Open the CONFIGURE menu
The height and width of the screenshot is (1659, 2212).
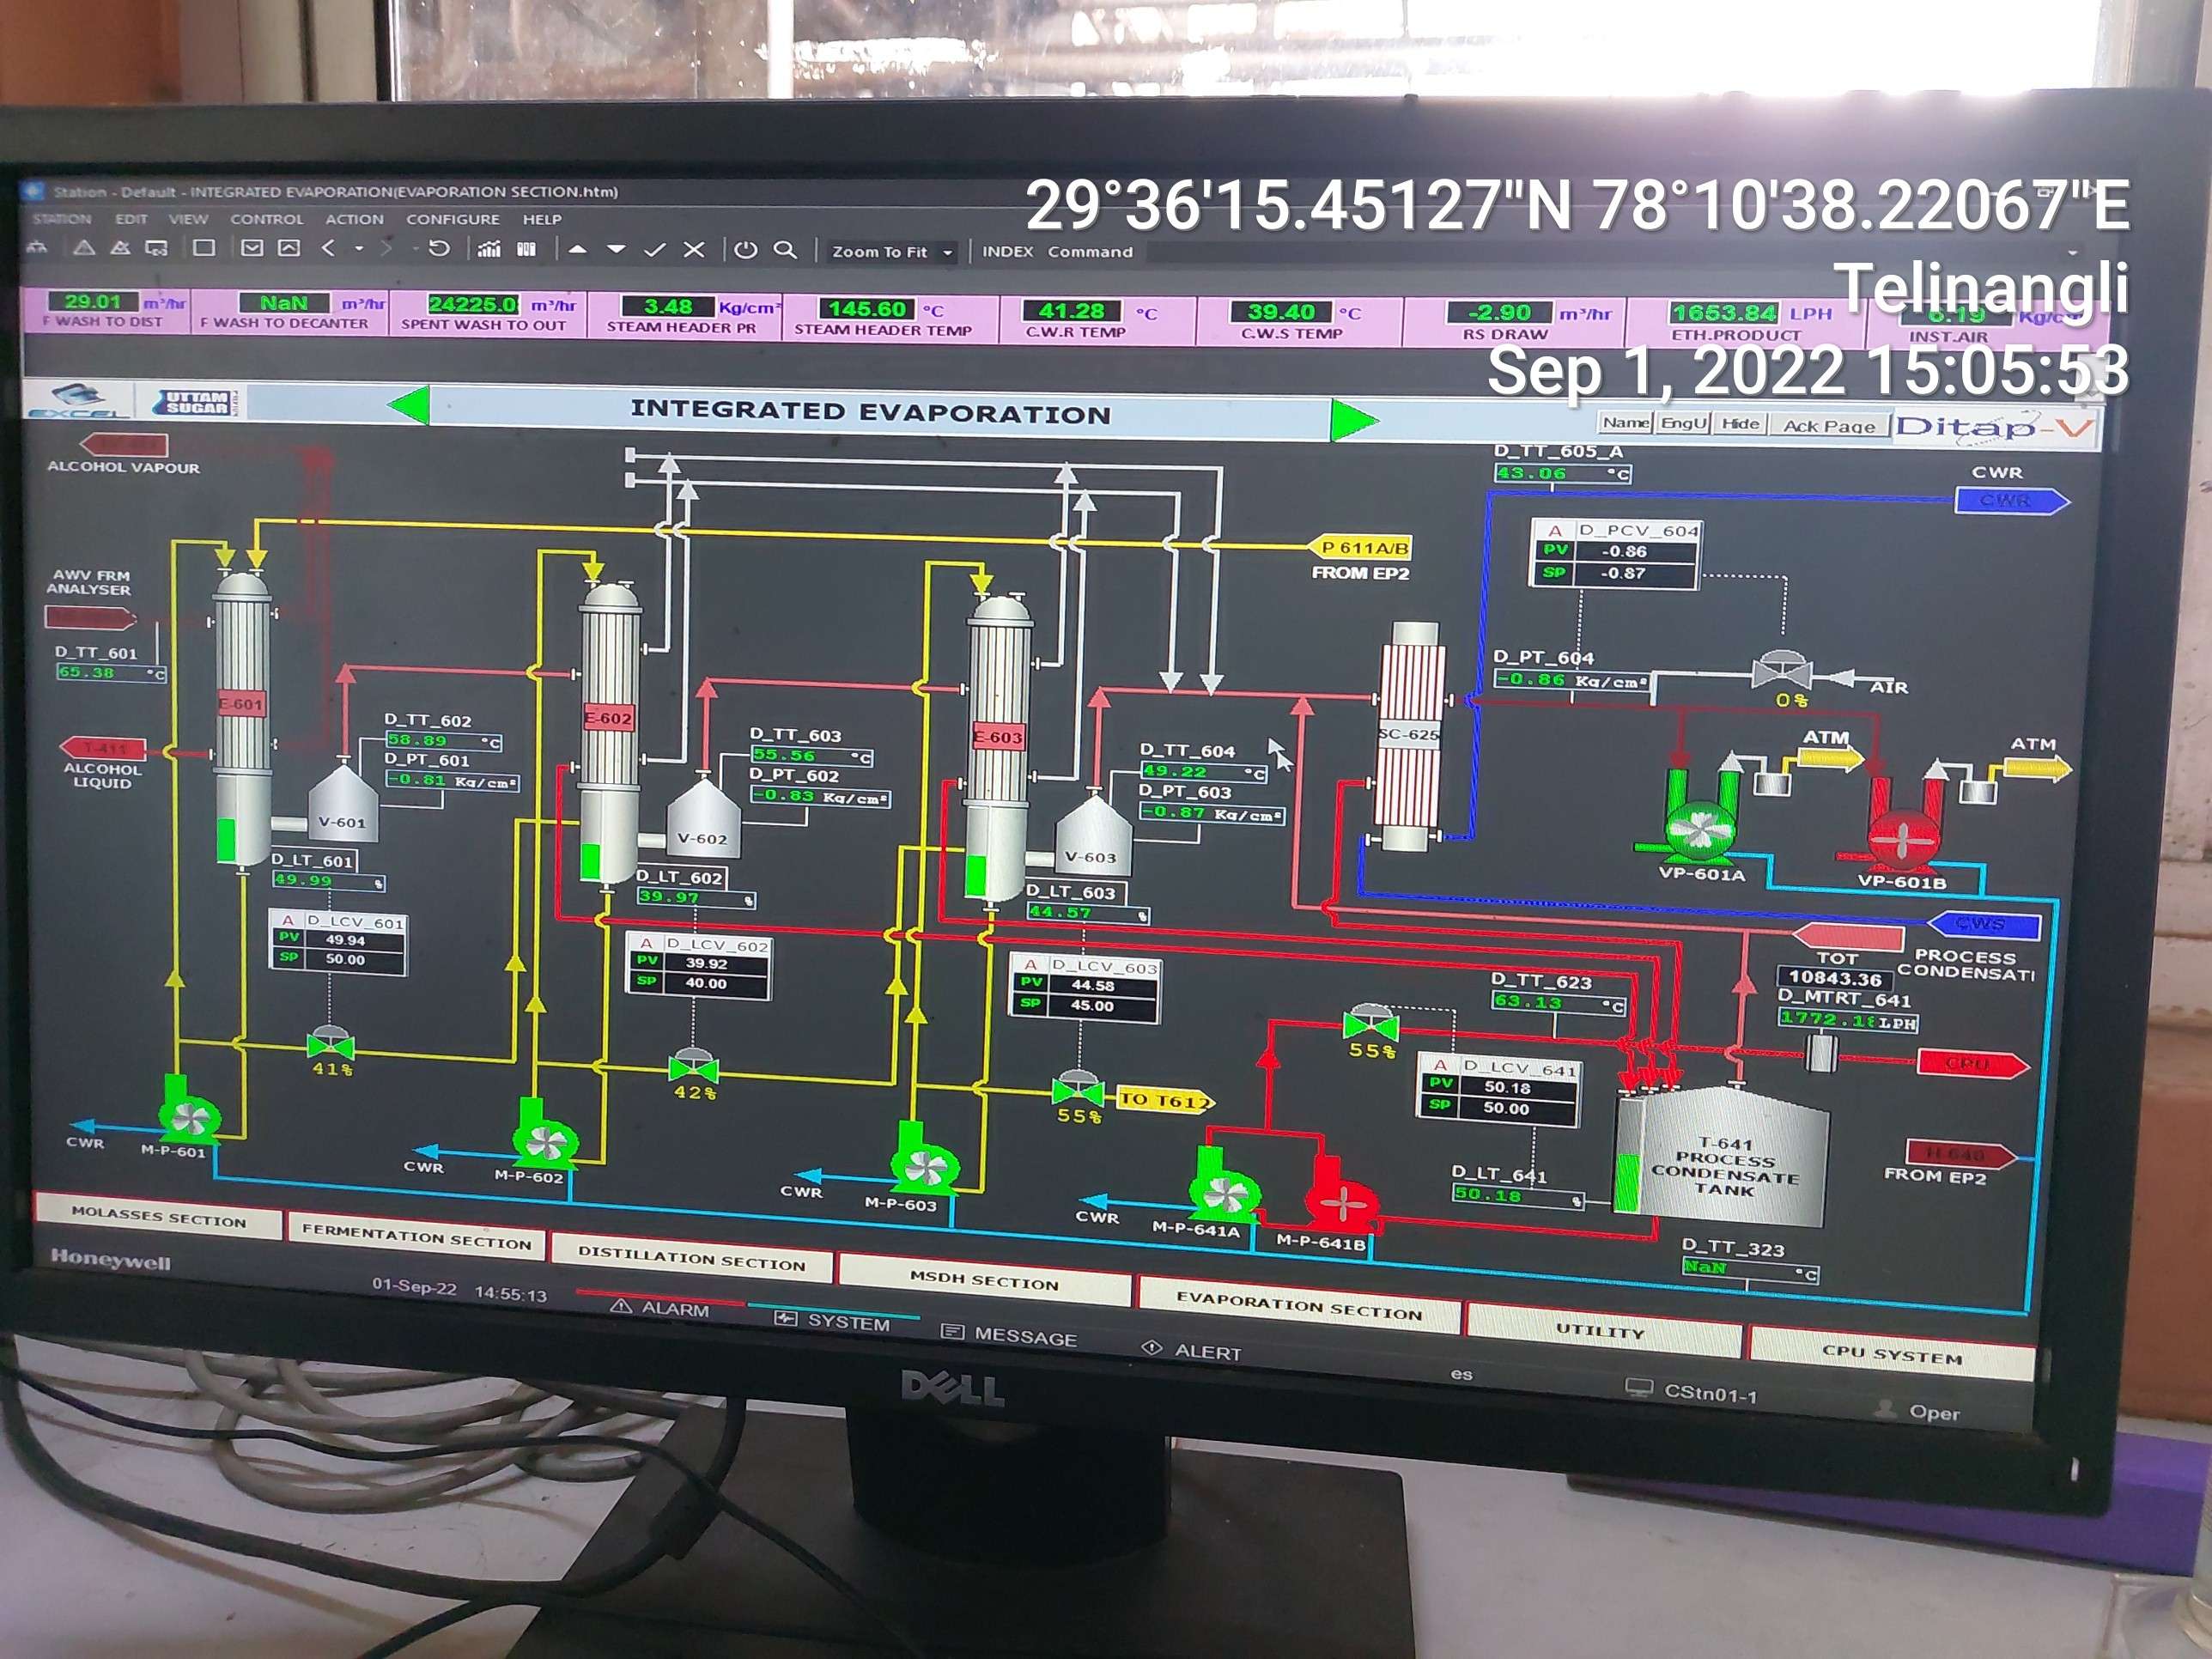(452, 219)
